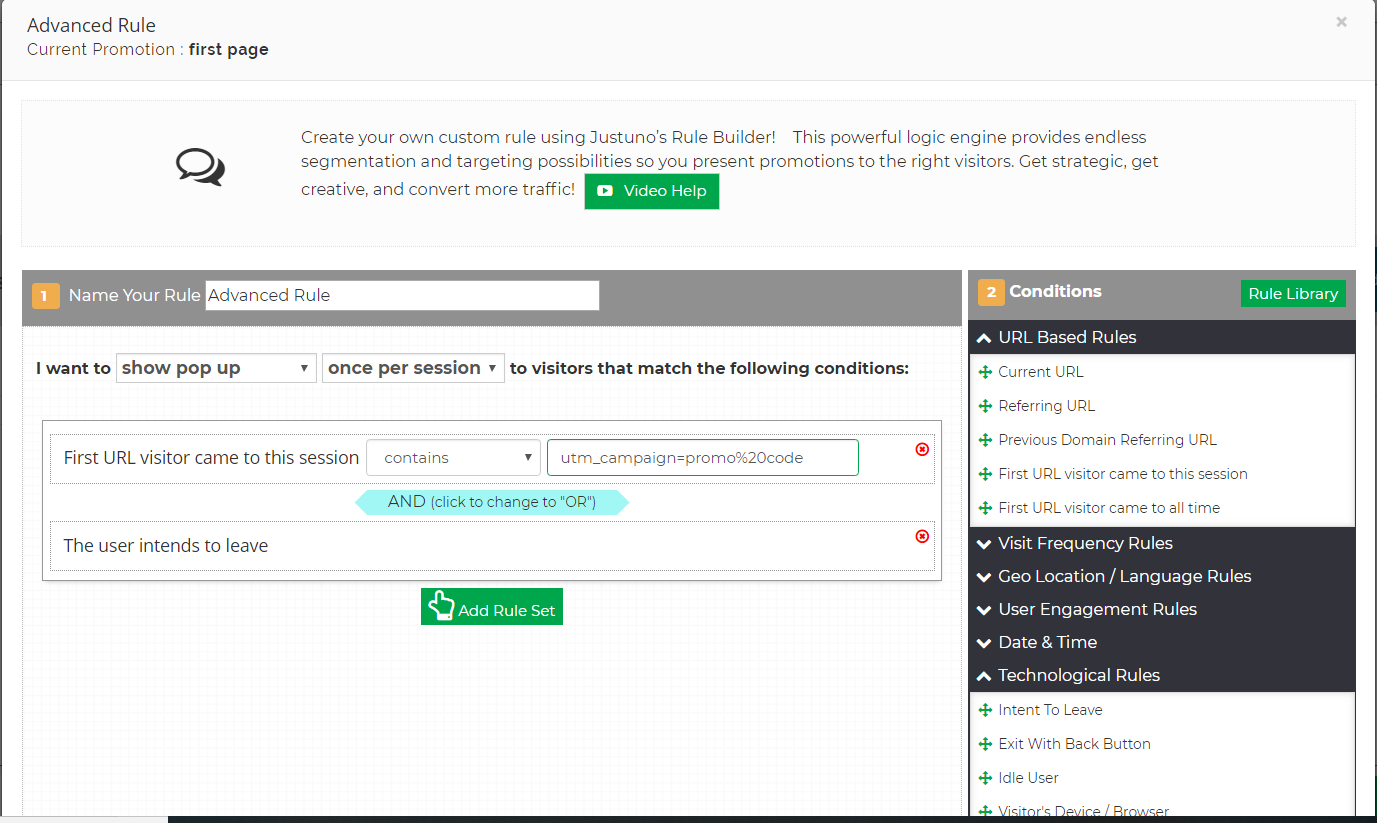Image resolution: width=1377 pixels, height=823 pixels.
Task: Click the move icon beside Referring URL
Action: [x=985, y=406]
